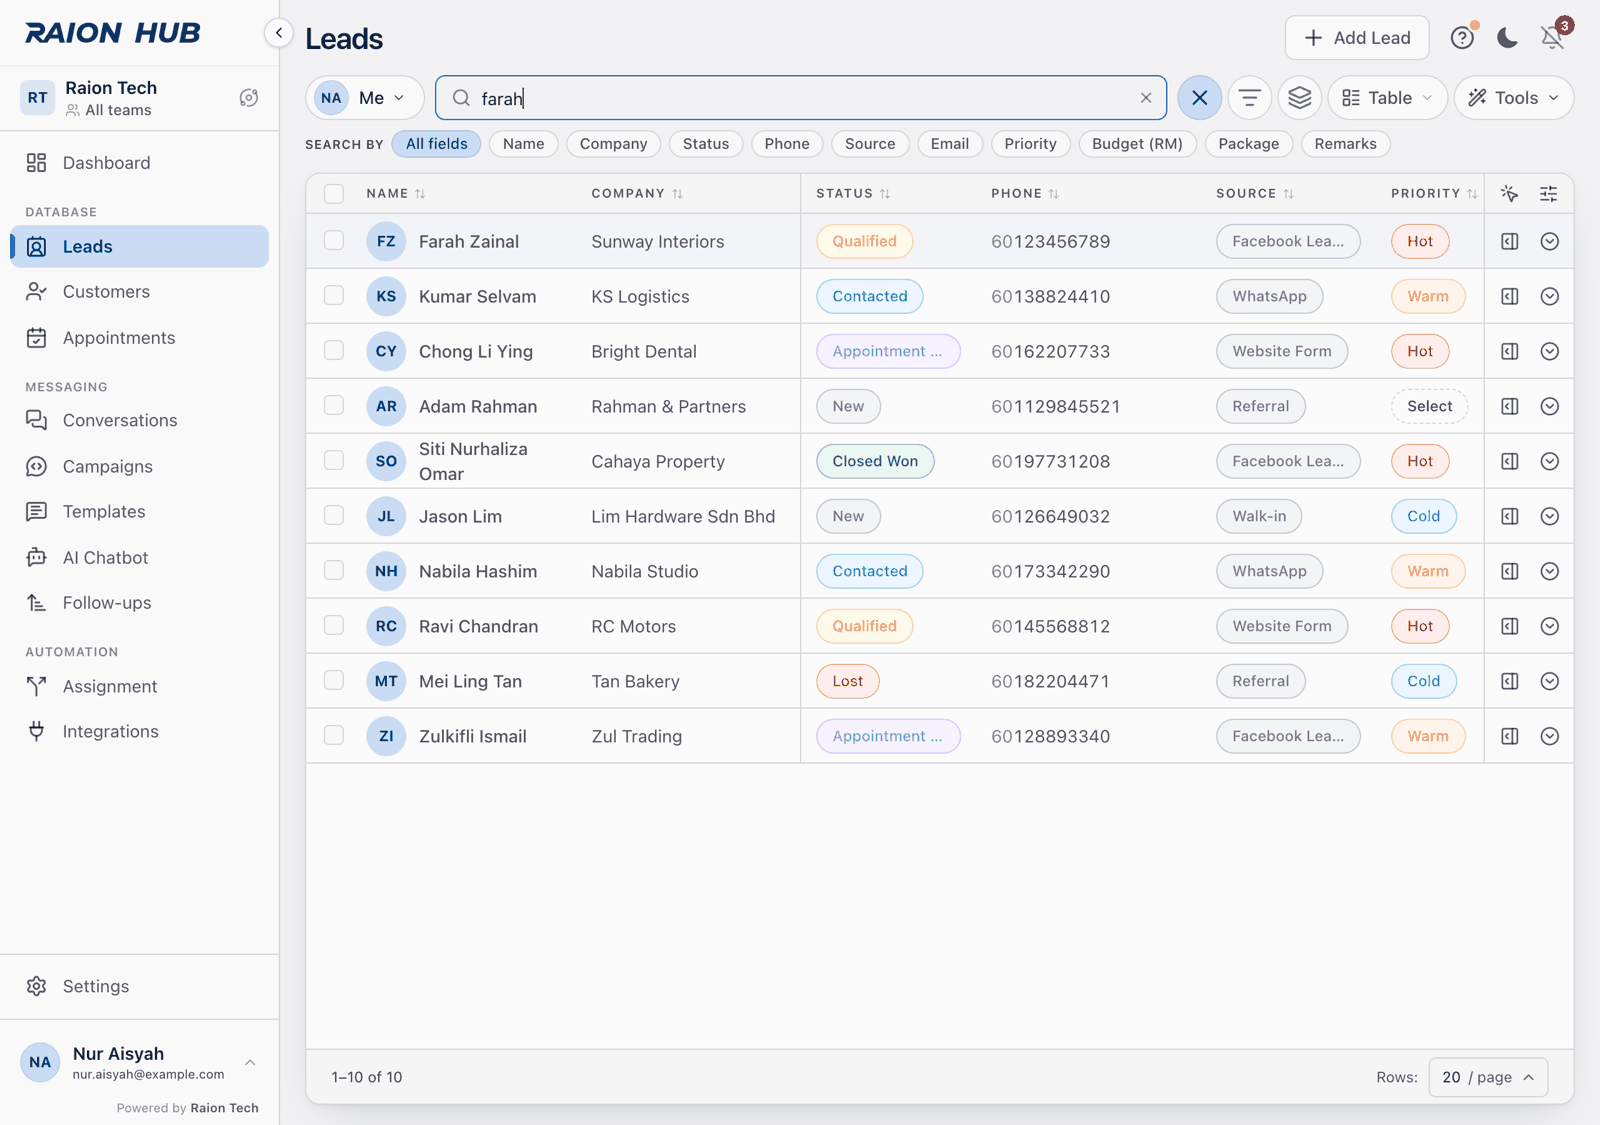Click the Add Lead button

1357,38
